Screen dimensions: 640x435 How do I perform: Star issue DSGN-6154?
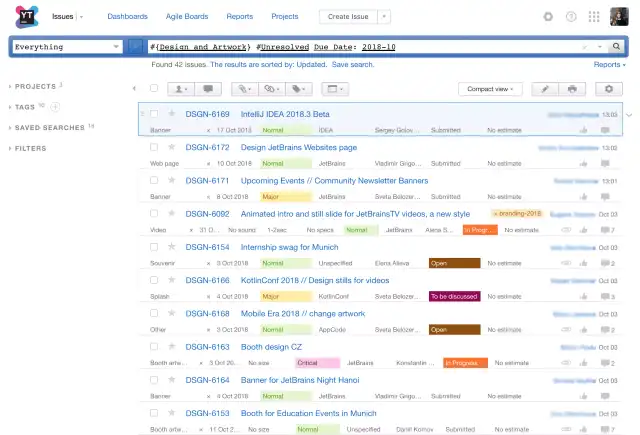coord(172,246)
